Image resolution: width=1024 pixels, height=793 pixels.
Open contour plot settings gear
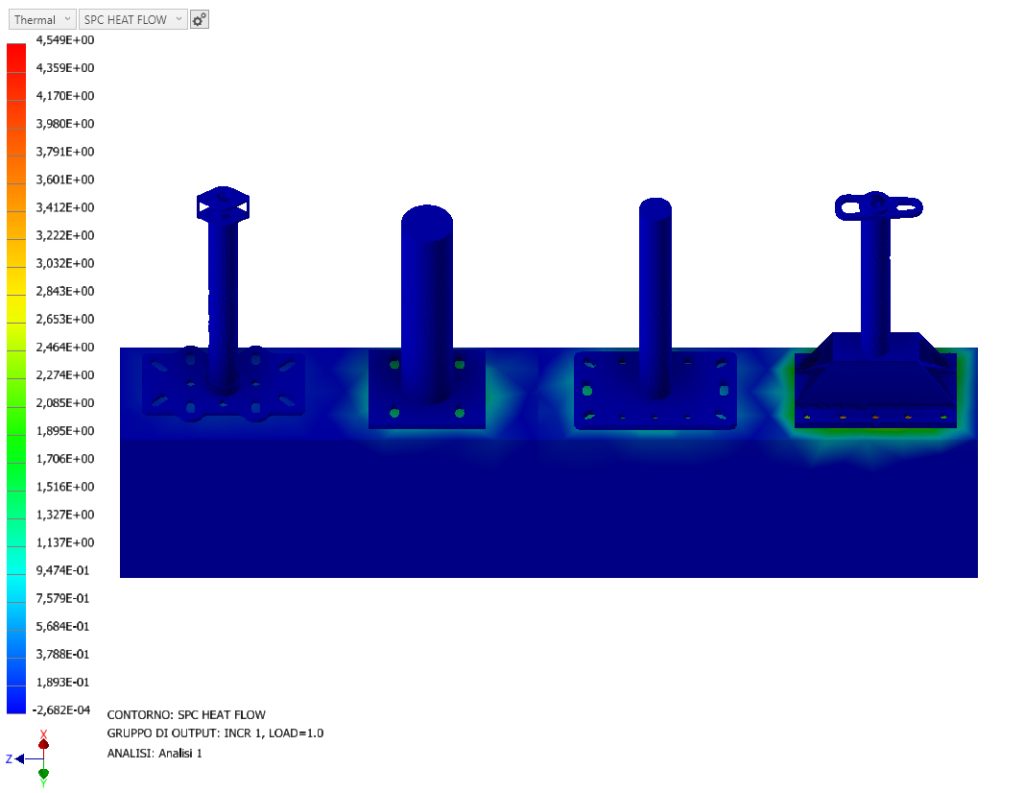199,20
